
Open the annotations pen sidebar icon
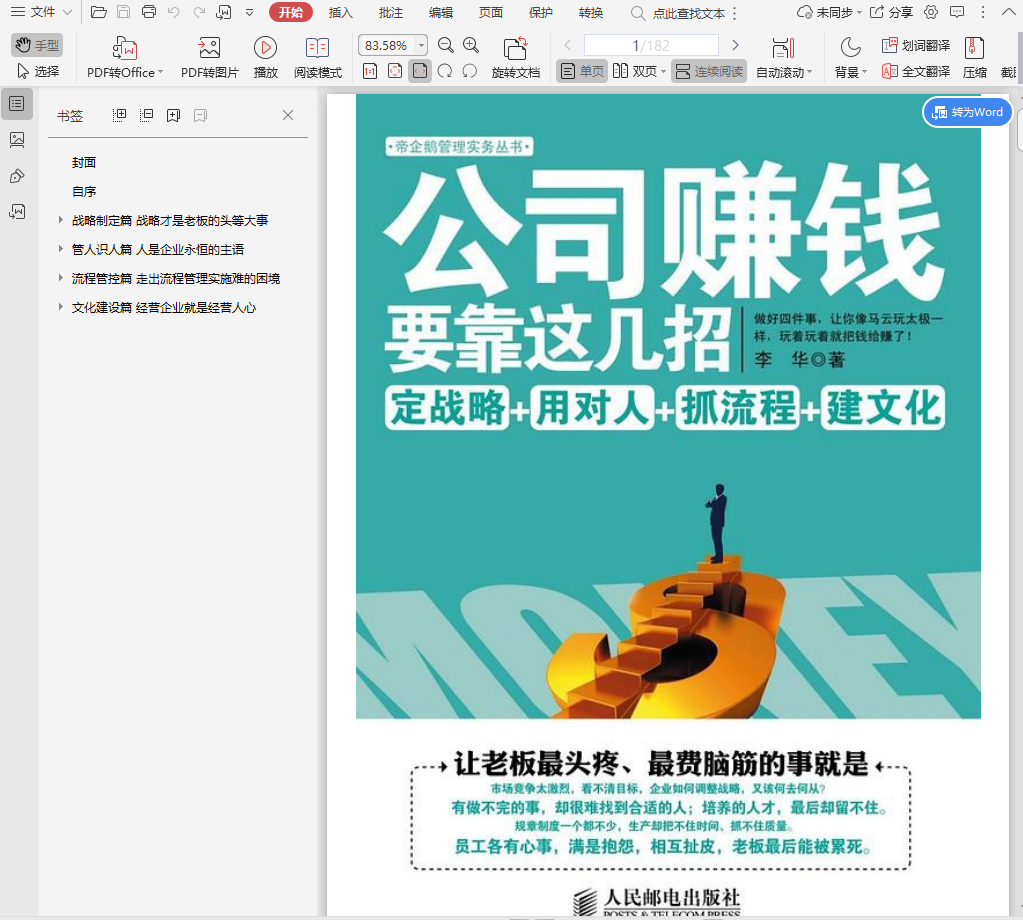[17, 176]
